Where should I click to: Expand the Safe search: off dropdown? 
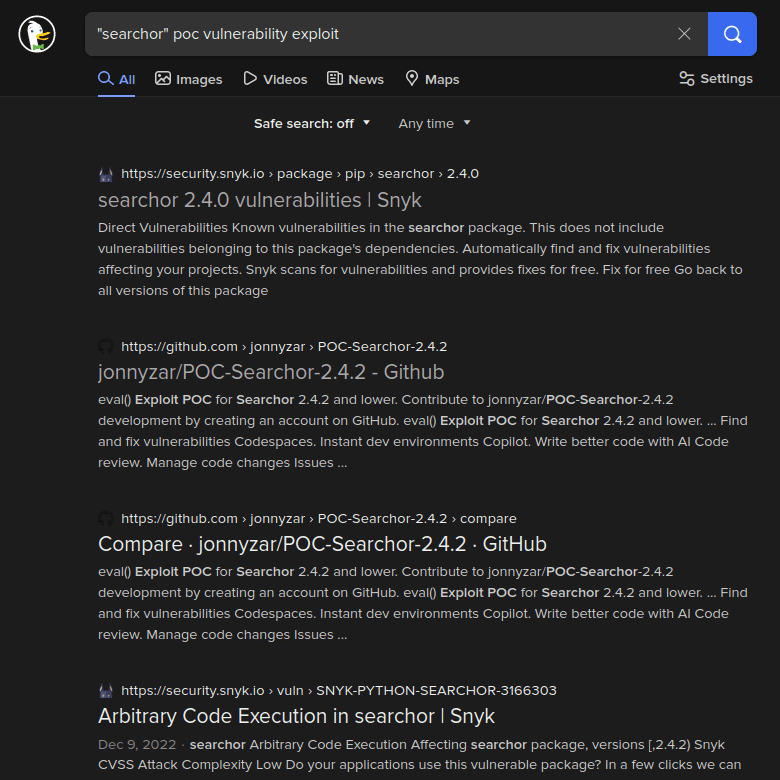[312, 123]
